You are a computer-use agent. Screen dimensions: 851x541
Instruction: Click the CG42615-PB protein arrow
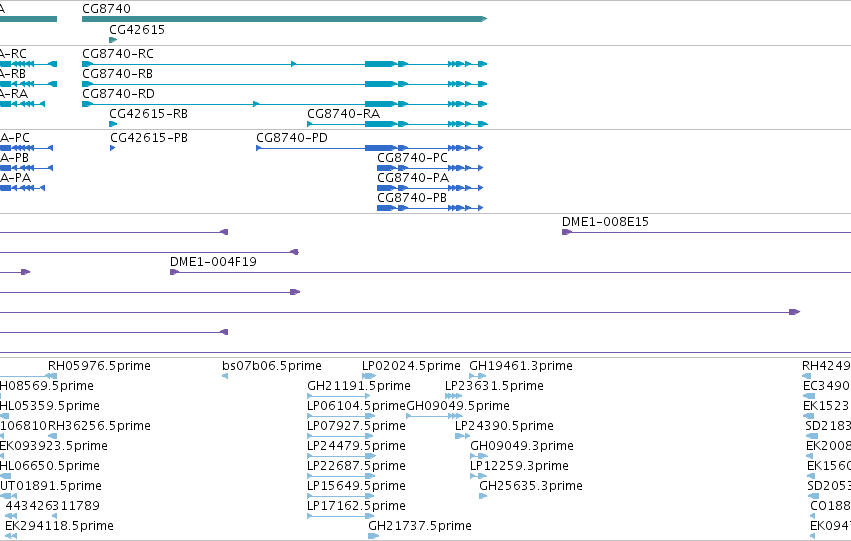point(112,148)
